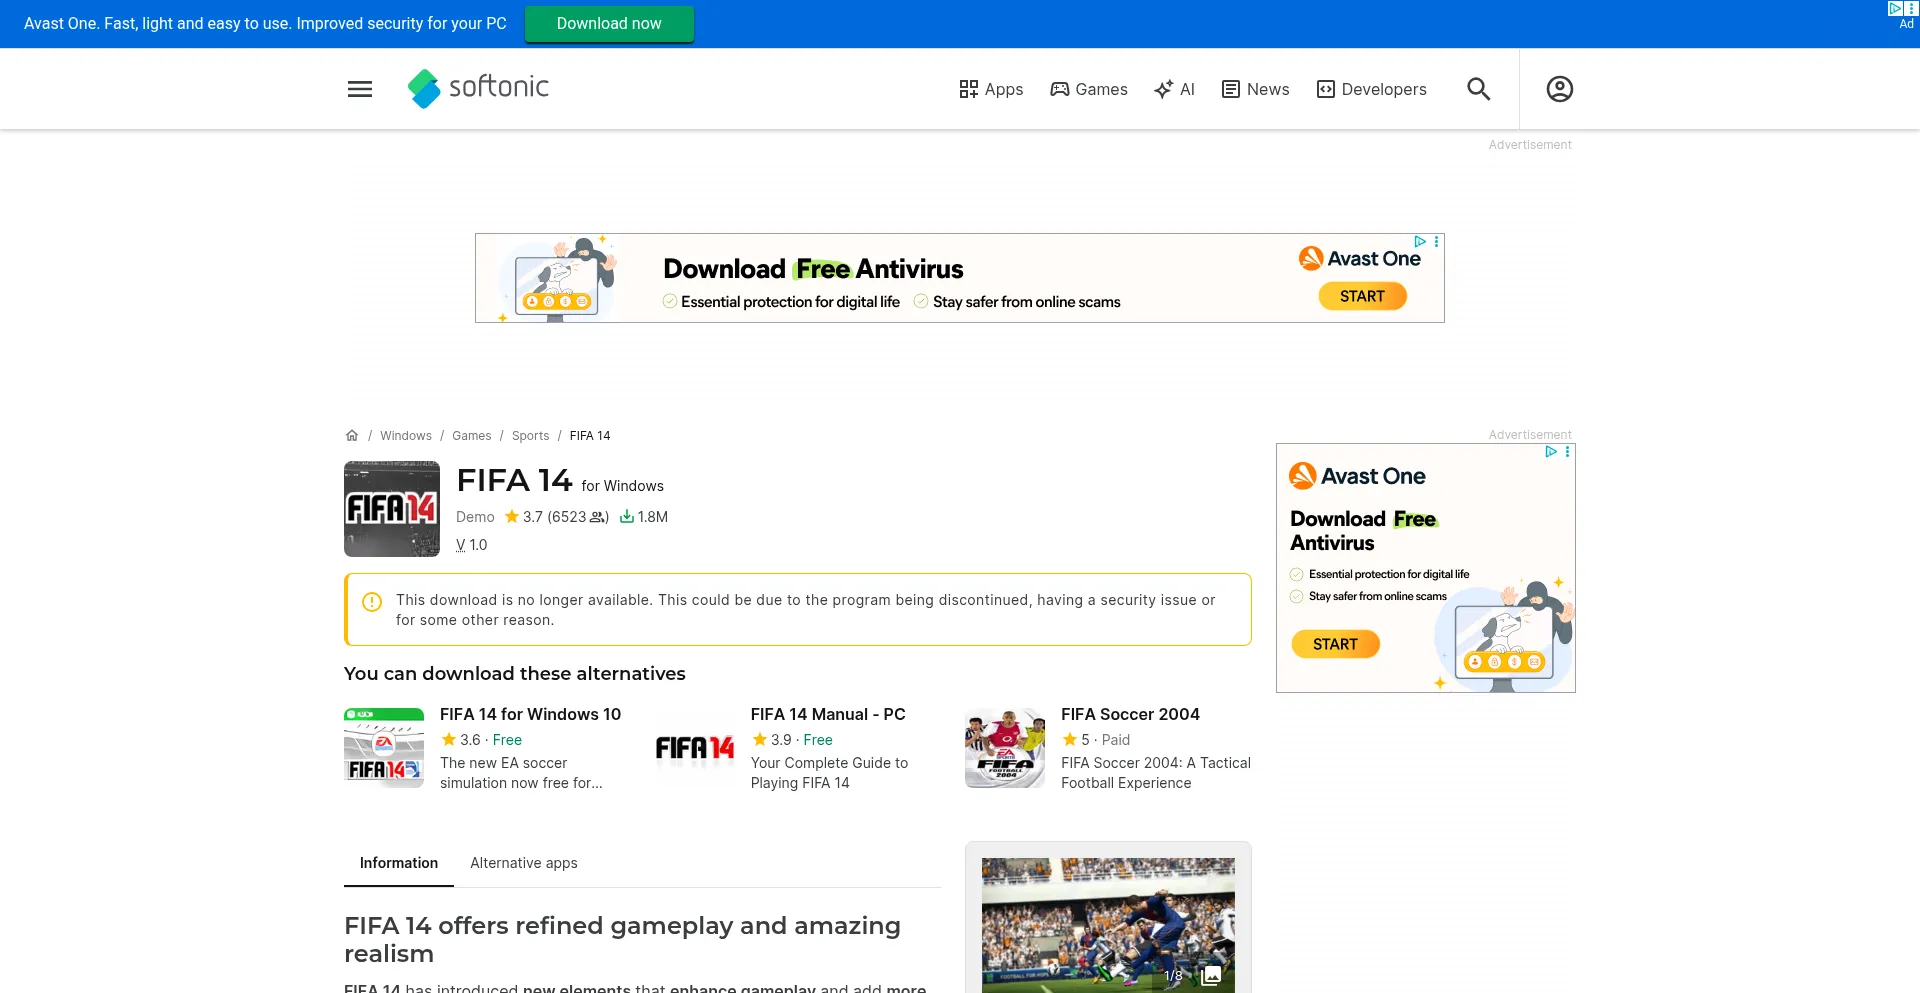Click FIFA 14 Manual - PC thumbnail
Screen dimensions: 1920x993
click(x=695, y=748)
